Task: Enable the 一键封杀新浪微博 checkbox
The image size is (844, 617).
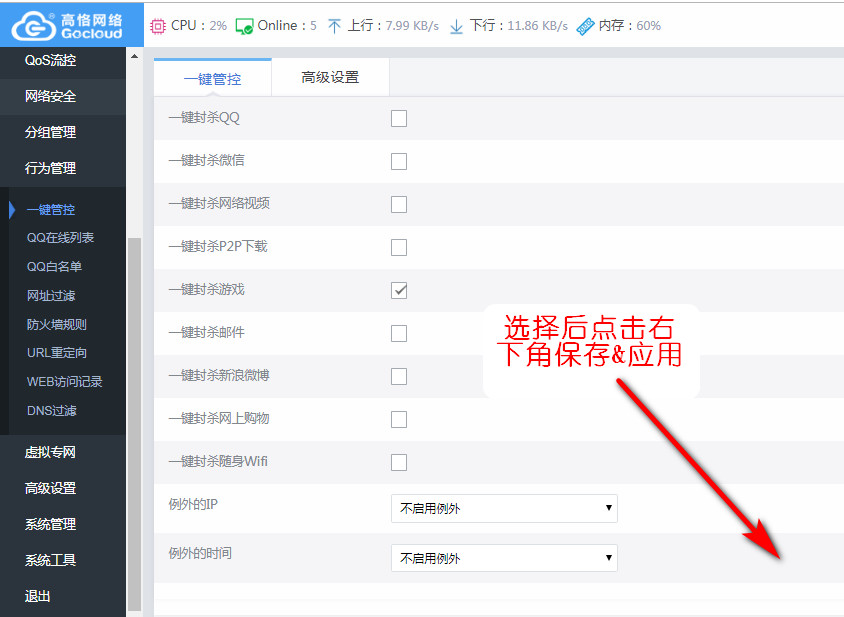Action: (399, 376)
